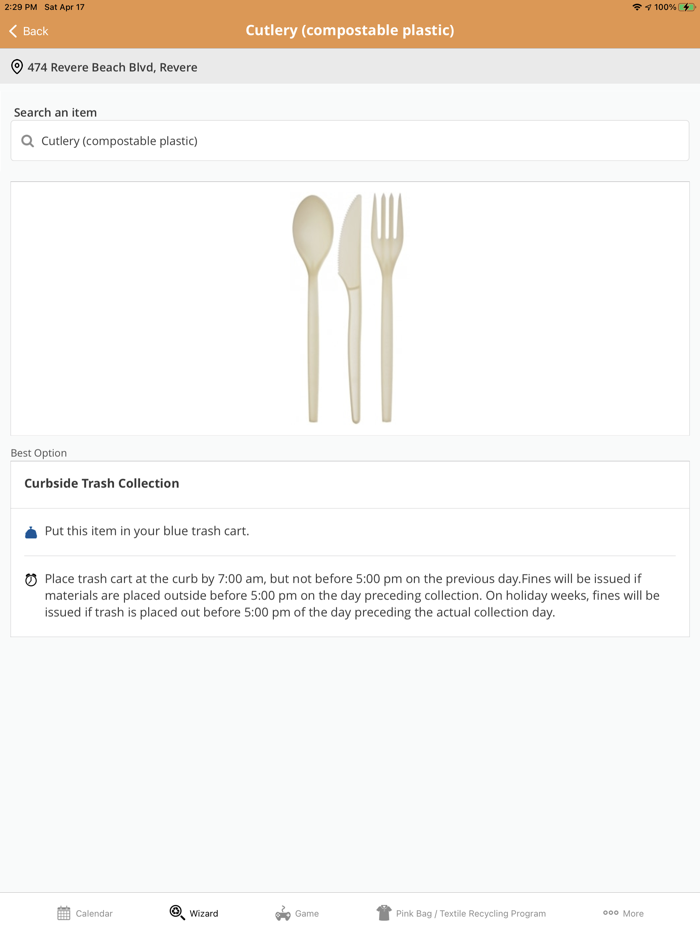Tap the Calendar icon in bottom bar
The height and width of the screenshot is (934, 700).
(x=64, y=913)
